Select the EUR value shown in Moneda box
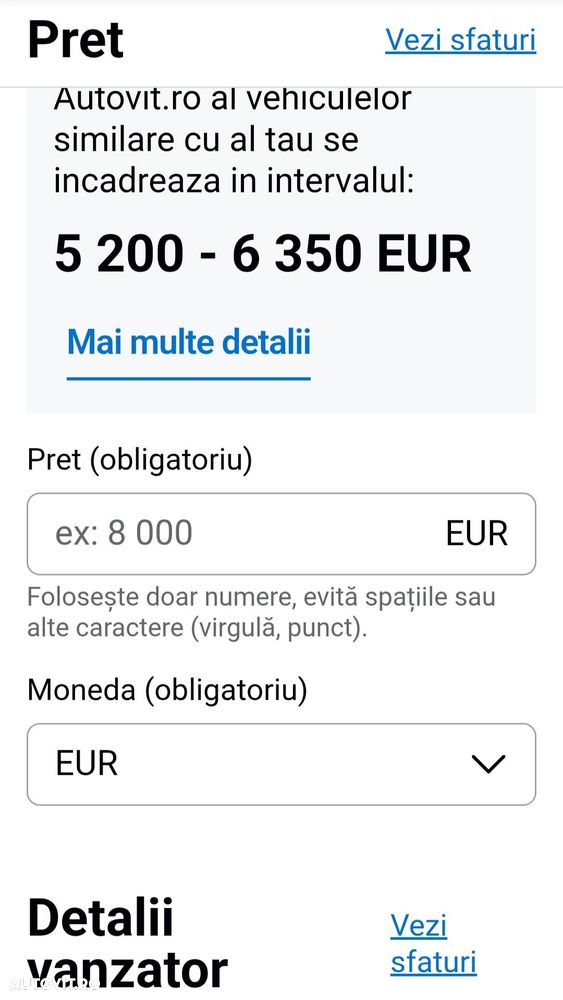This screenshot has height=1000, width=563. click(x=87, y=764)
